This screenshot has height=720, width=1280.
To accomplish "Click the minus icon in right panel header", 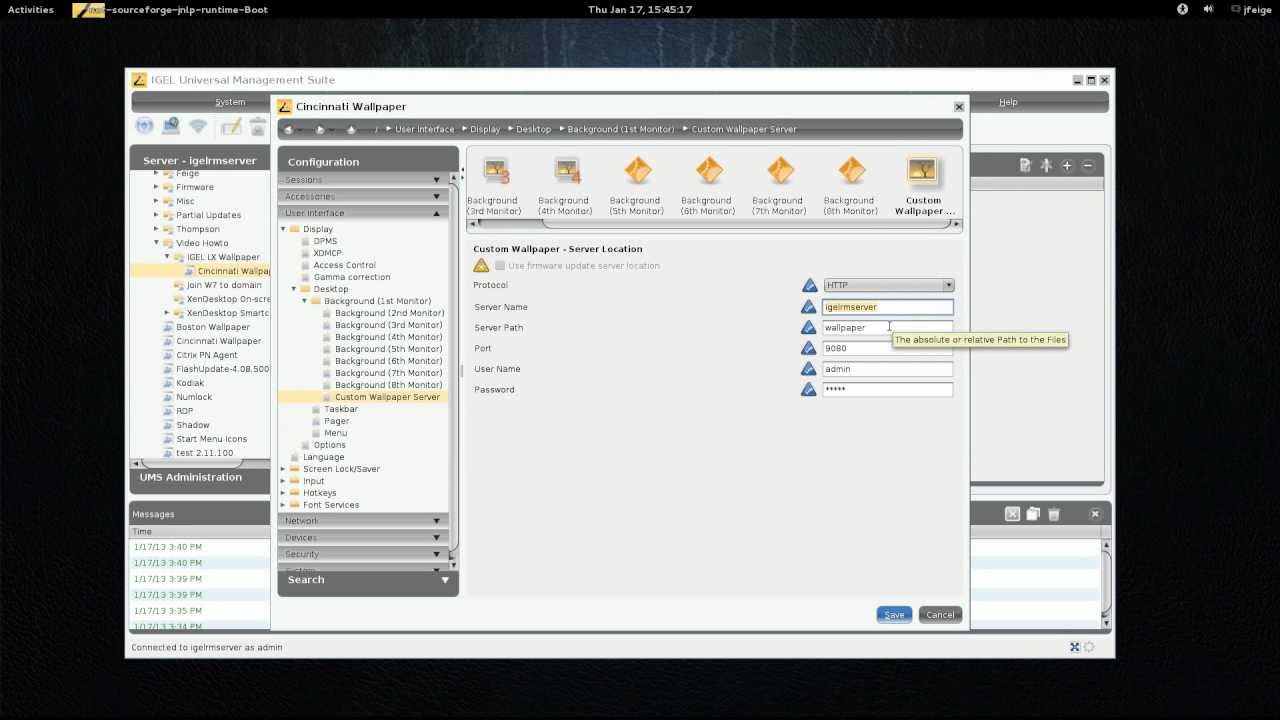I will pos(1088,165).
